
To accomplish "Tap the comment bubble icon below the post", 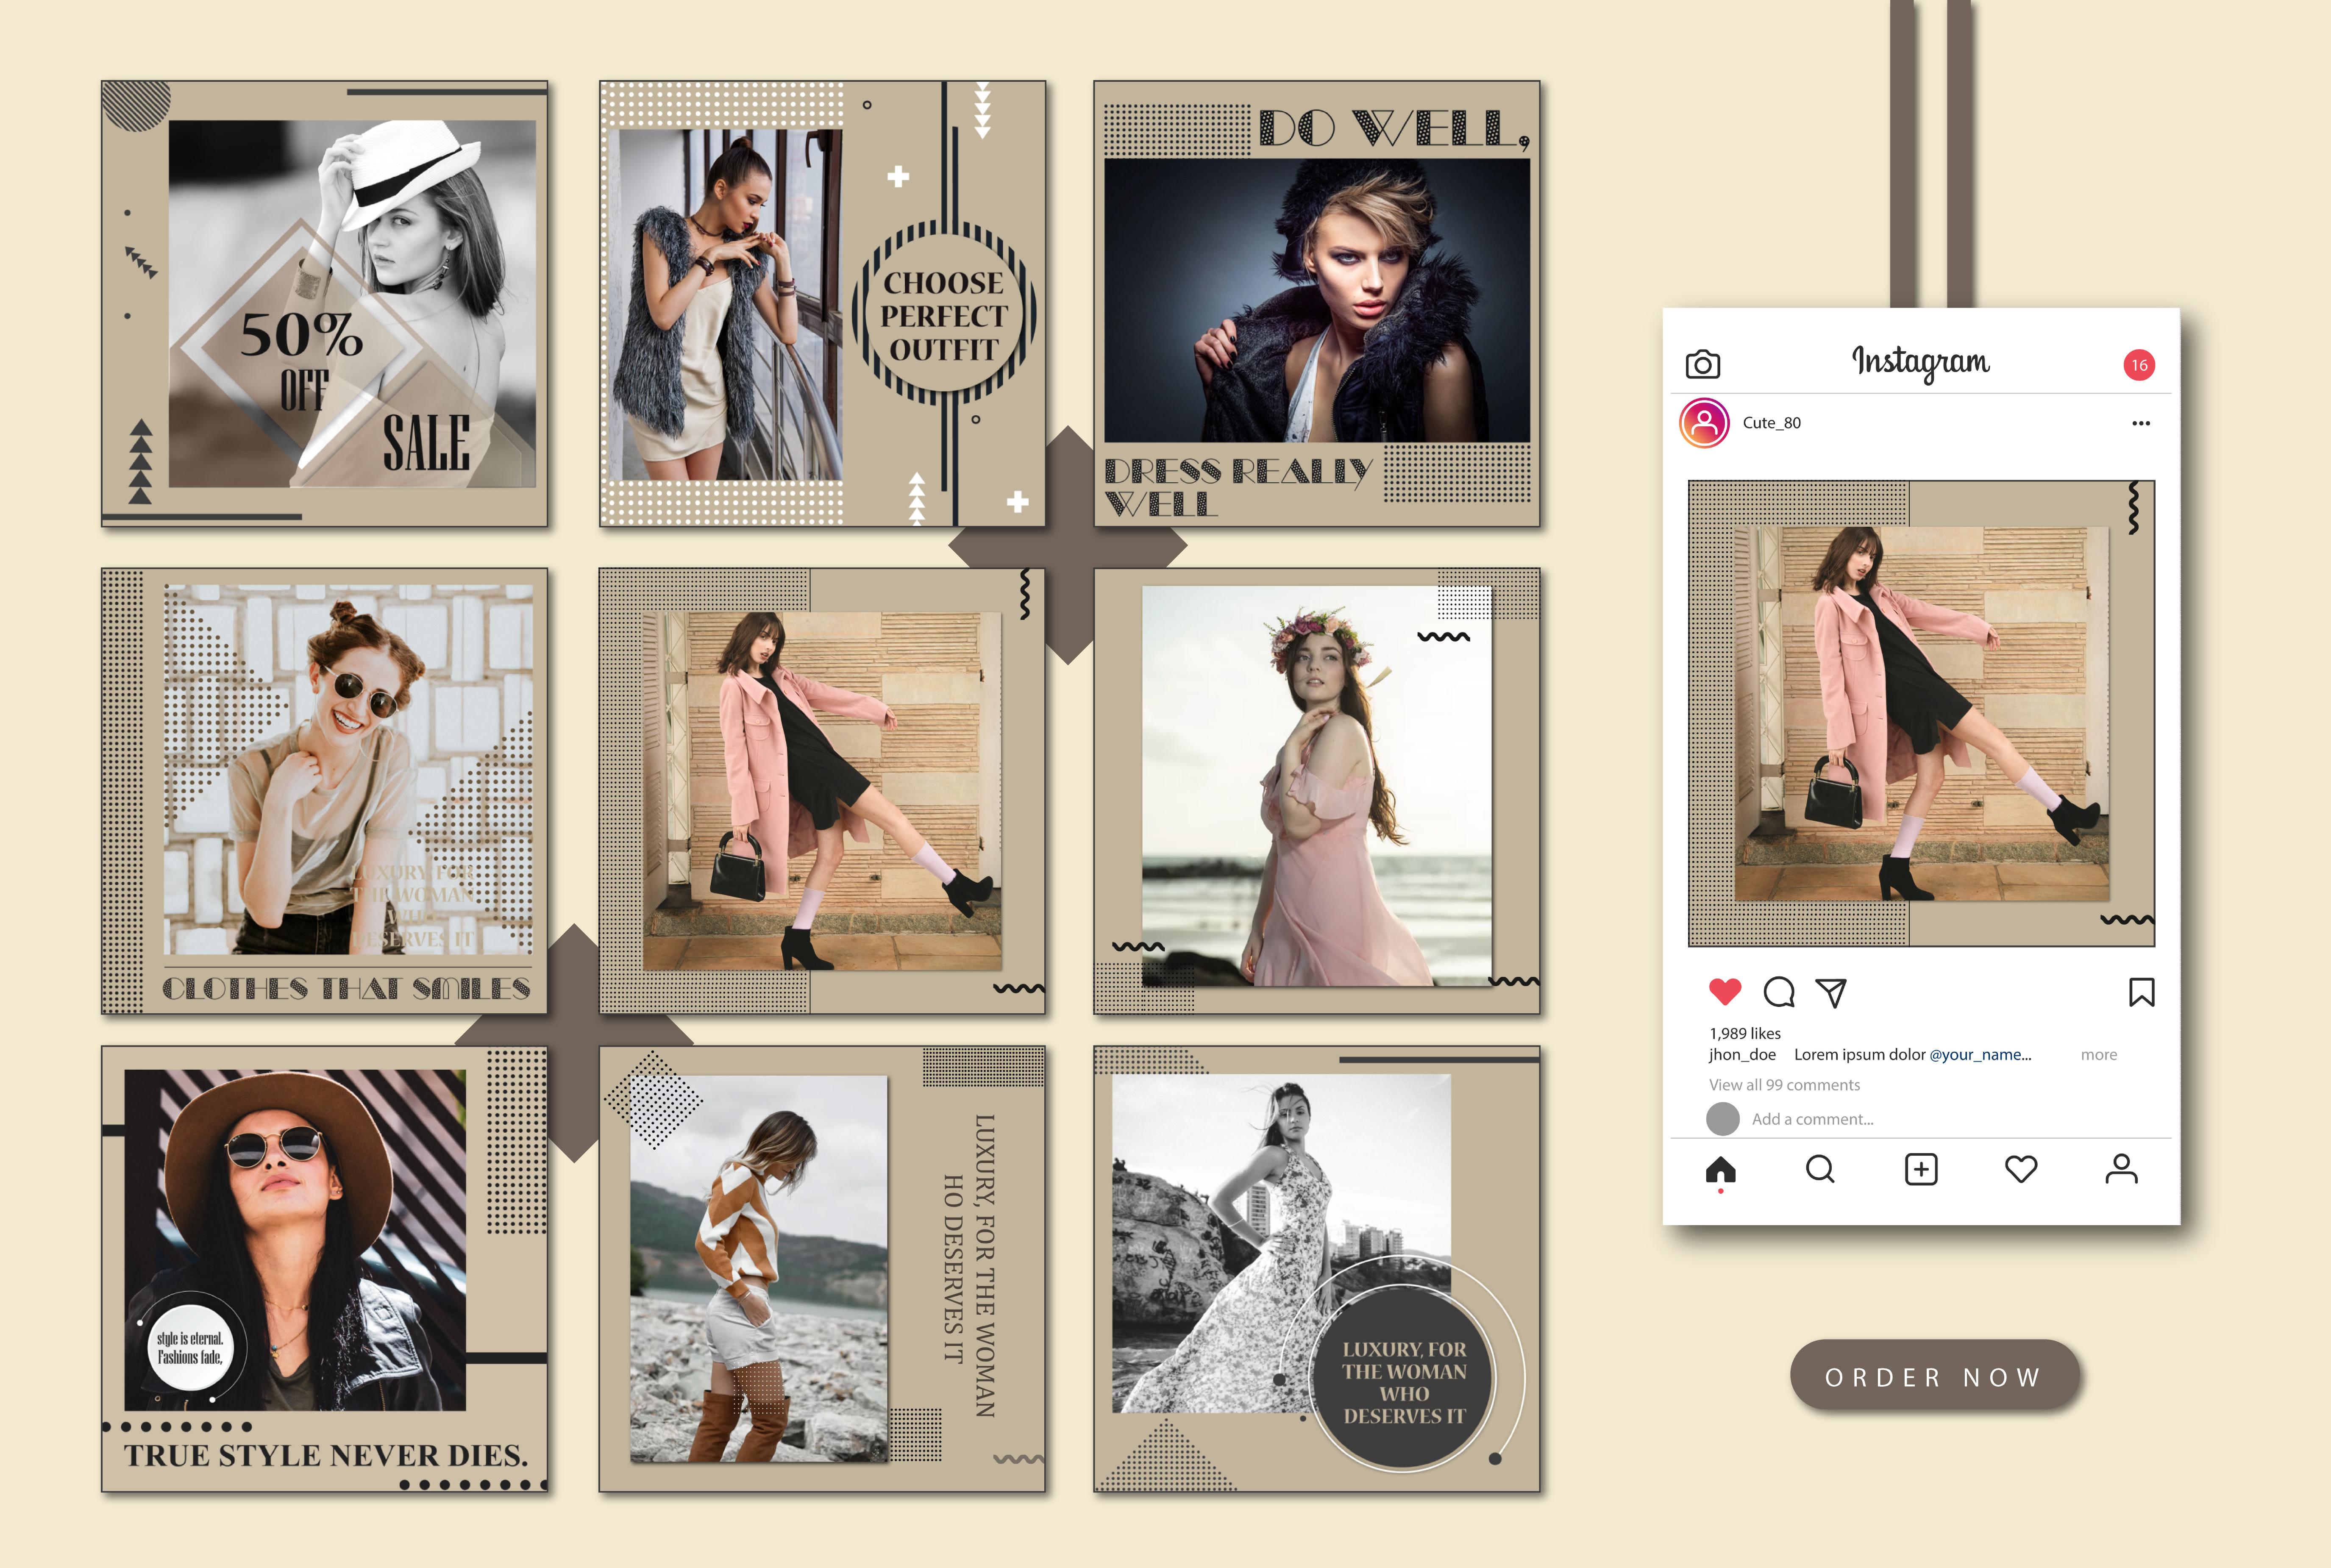I will [1780, 993].
